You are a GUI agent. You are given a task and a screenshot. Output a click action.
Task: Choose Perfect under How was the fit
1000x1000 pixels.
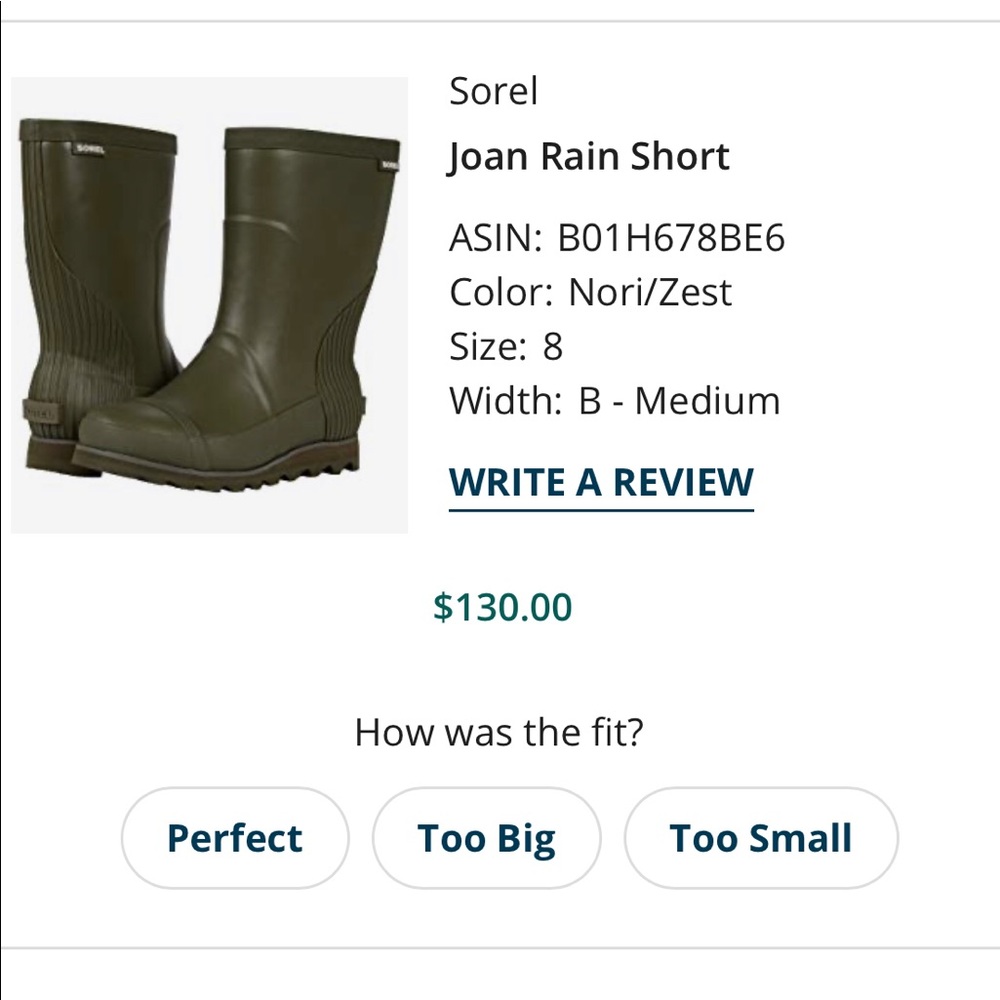coord(234,838)
